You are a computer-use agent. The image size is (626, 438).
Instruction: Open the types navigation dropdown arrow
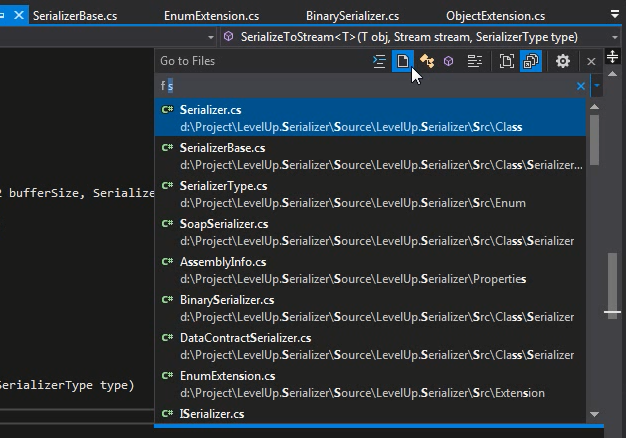click(x=211, y=38)
